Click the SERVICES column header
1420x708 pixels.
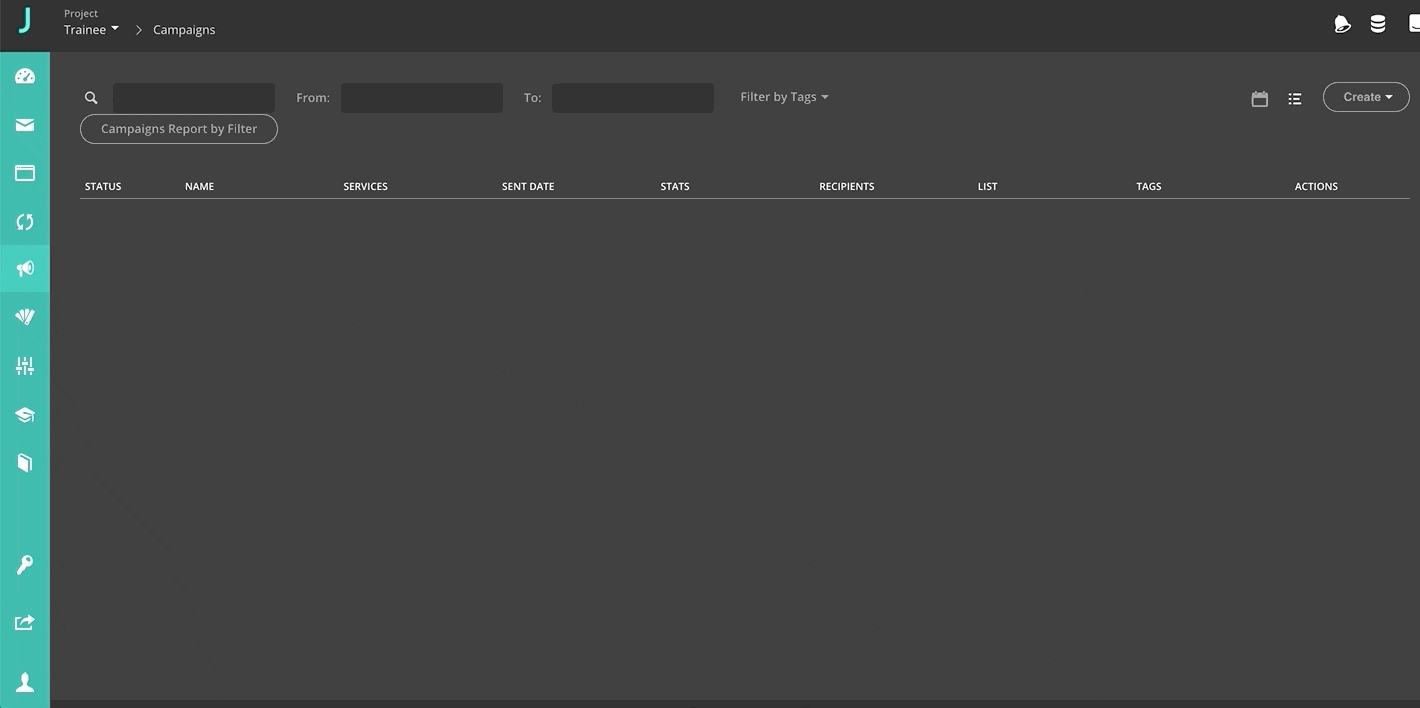click(x=365, y=186)
